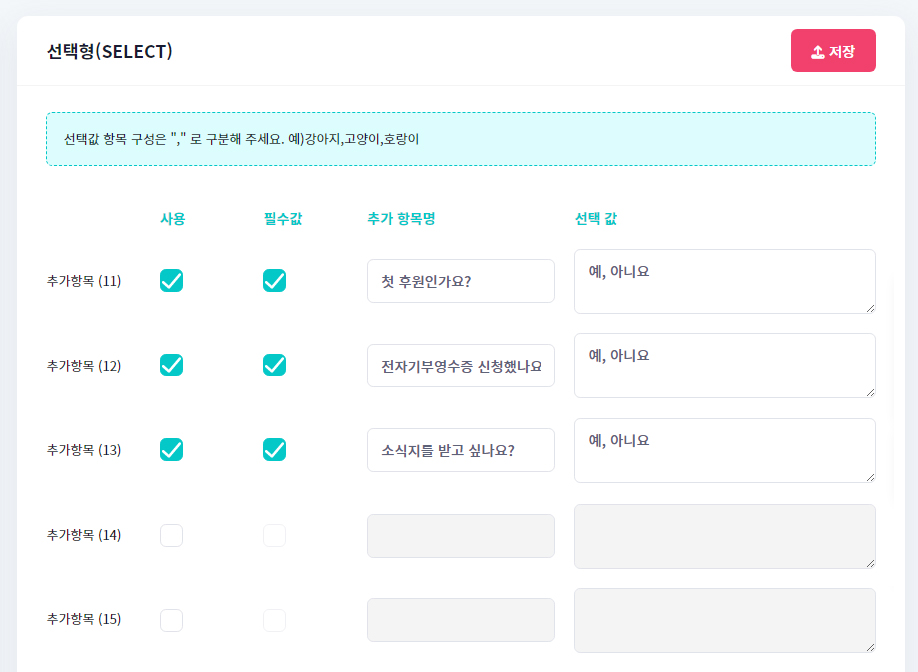Uncheck 필수값 for 추가항목 (11)
This screenshot has height=672, width=918.
(x=275, y=281)
